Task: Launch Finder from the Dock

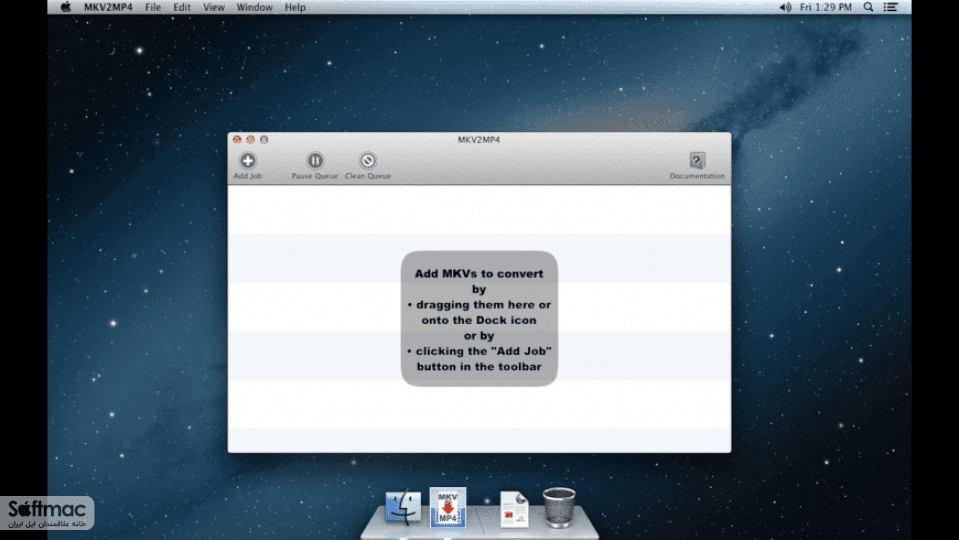Action: tap(403, 507)
